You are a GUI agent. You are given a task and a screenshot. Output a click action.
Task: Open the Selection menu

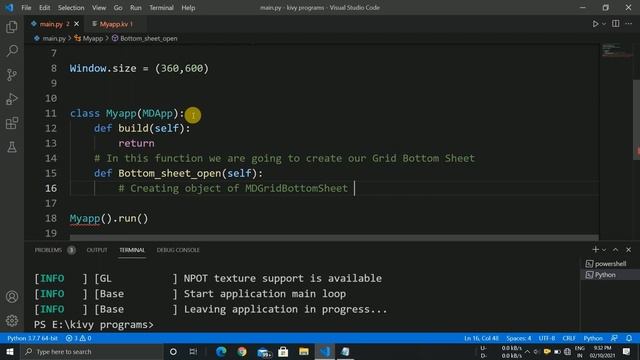71,8
